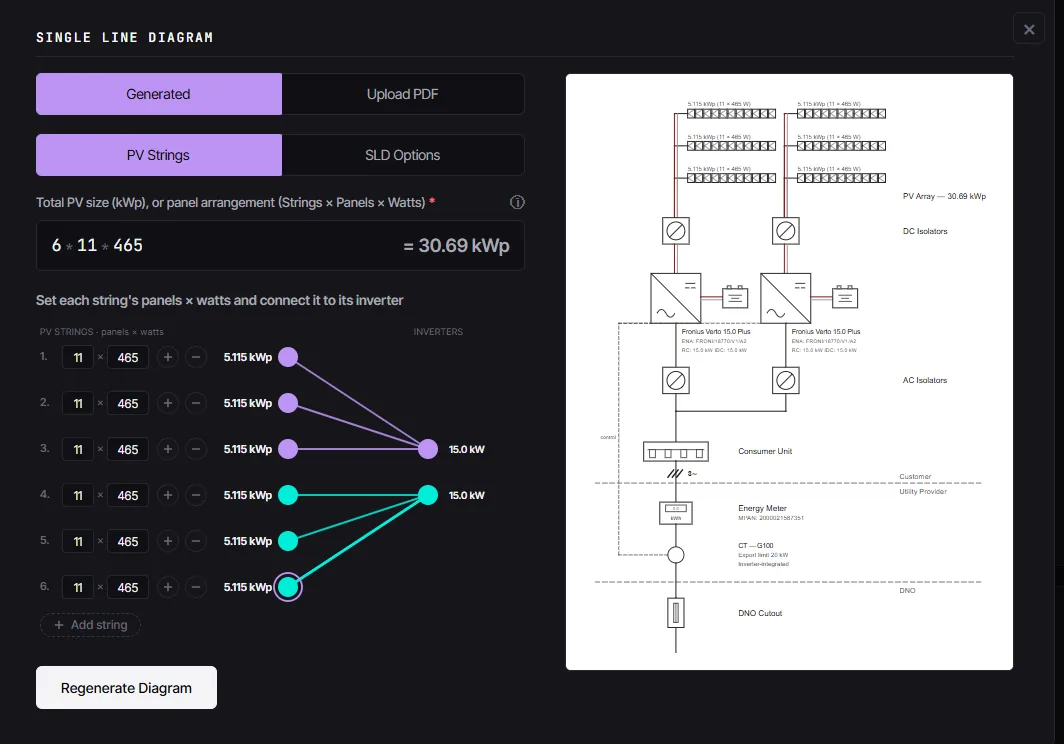Image resolution: width=1064 pixels, height=744 pixels.
Task: Click Regenerate Diagram button
Action: tap(126, 688)
